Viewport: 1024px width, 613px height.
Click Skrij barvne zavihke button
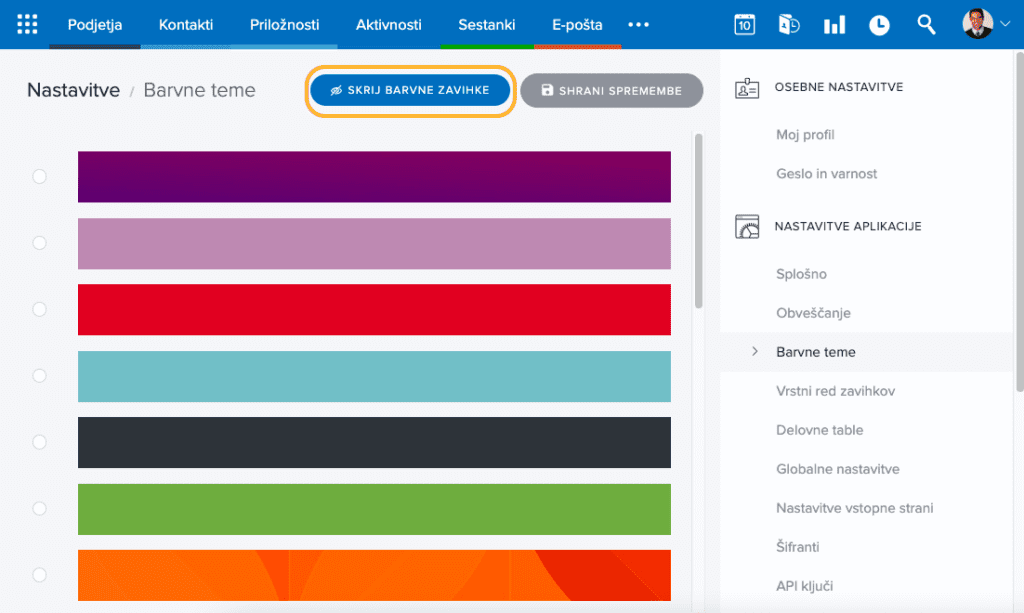410,90
